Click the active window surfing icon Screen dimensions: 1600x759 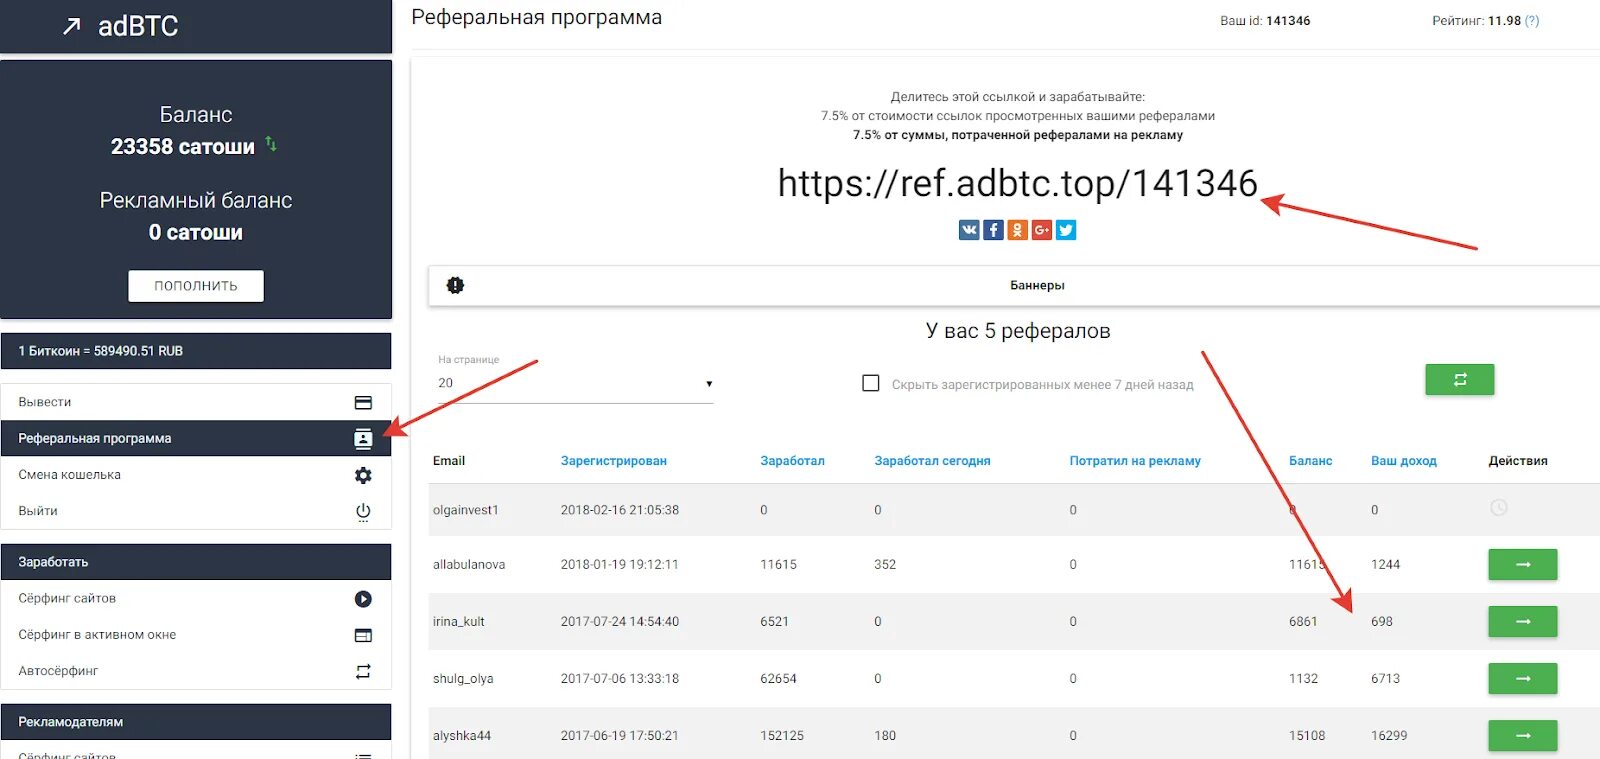pyautogui.click(x=363, y=635)
